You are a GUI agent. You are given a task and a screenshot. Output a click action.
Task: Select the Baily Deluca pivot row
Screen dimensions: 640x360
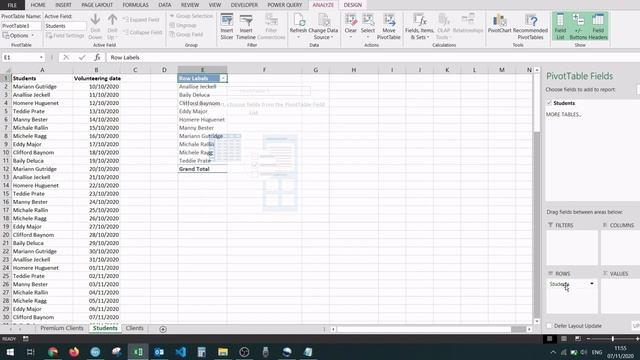click(x=202, y=95)
